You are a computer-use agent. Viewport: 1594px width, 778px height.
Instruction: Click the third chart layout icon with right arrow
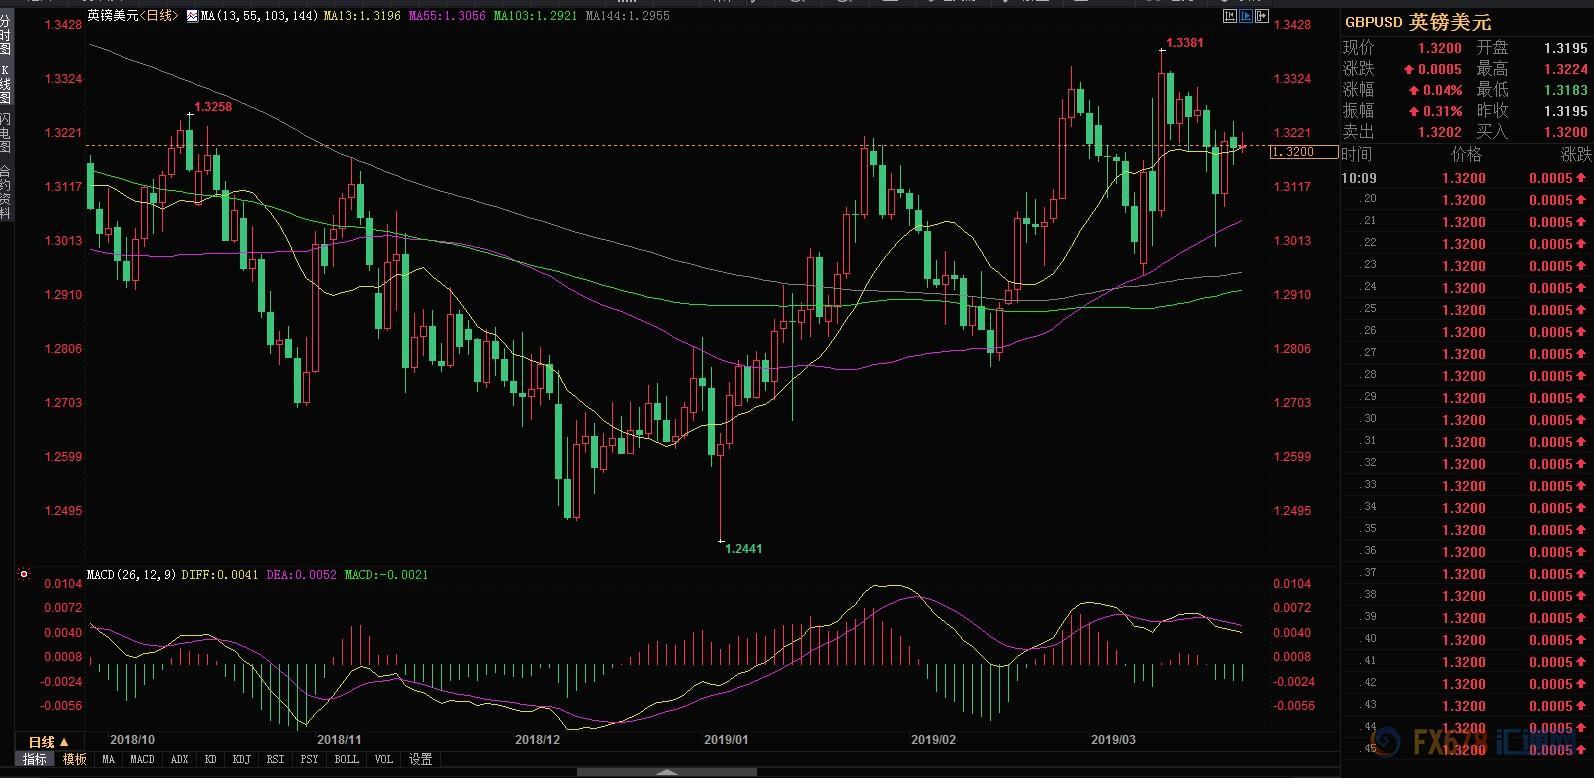point(1262,16)
